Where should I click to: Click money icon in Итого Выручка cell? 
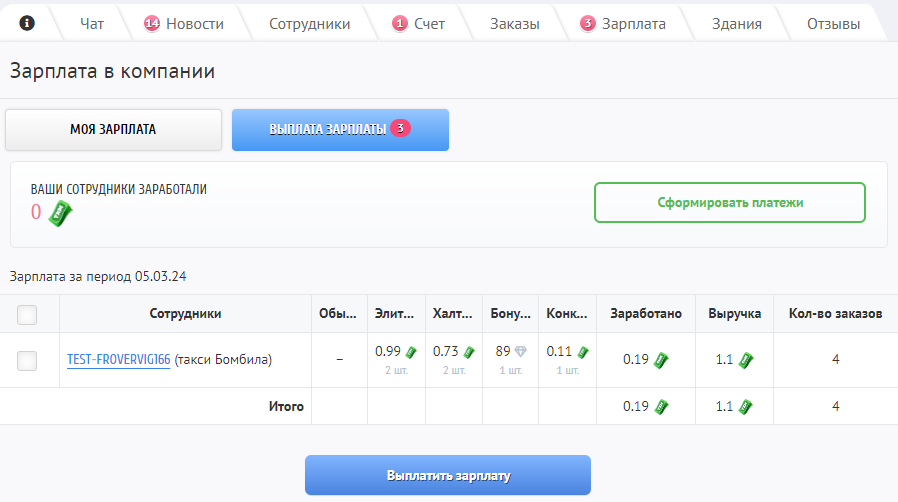(745, 407)
